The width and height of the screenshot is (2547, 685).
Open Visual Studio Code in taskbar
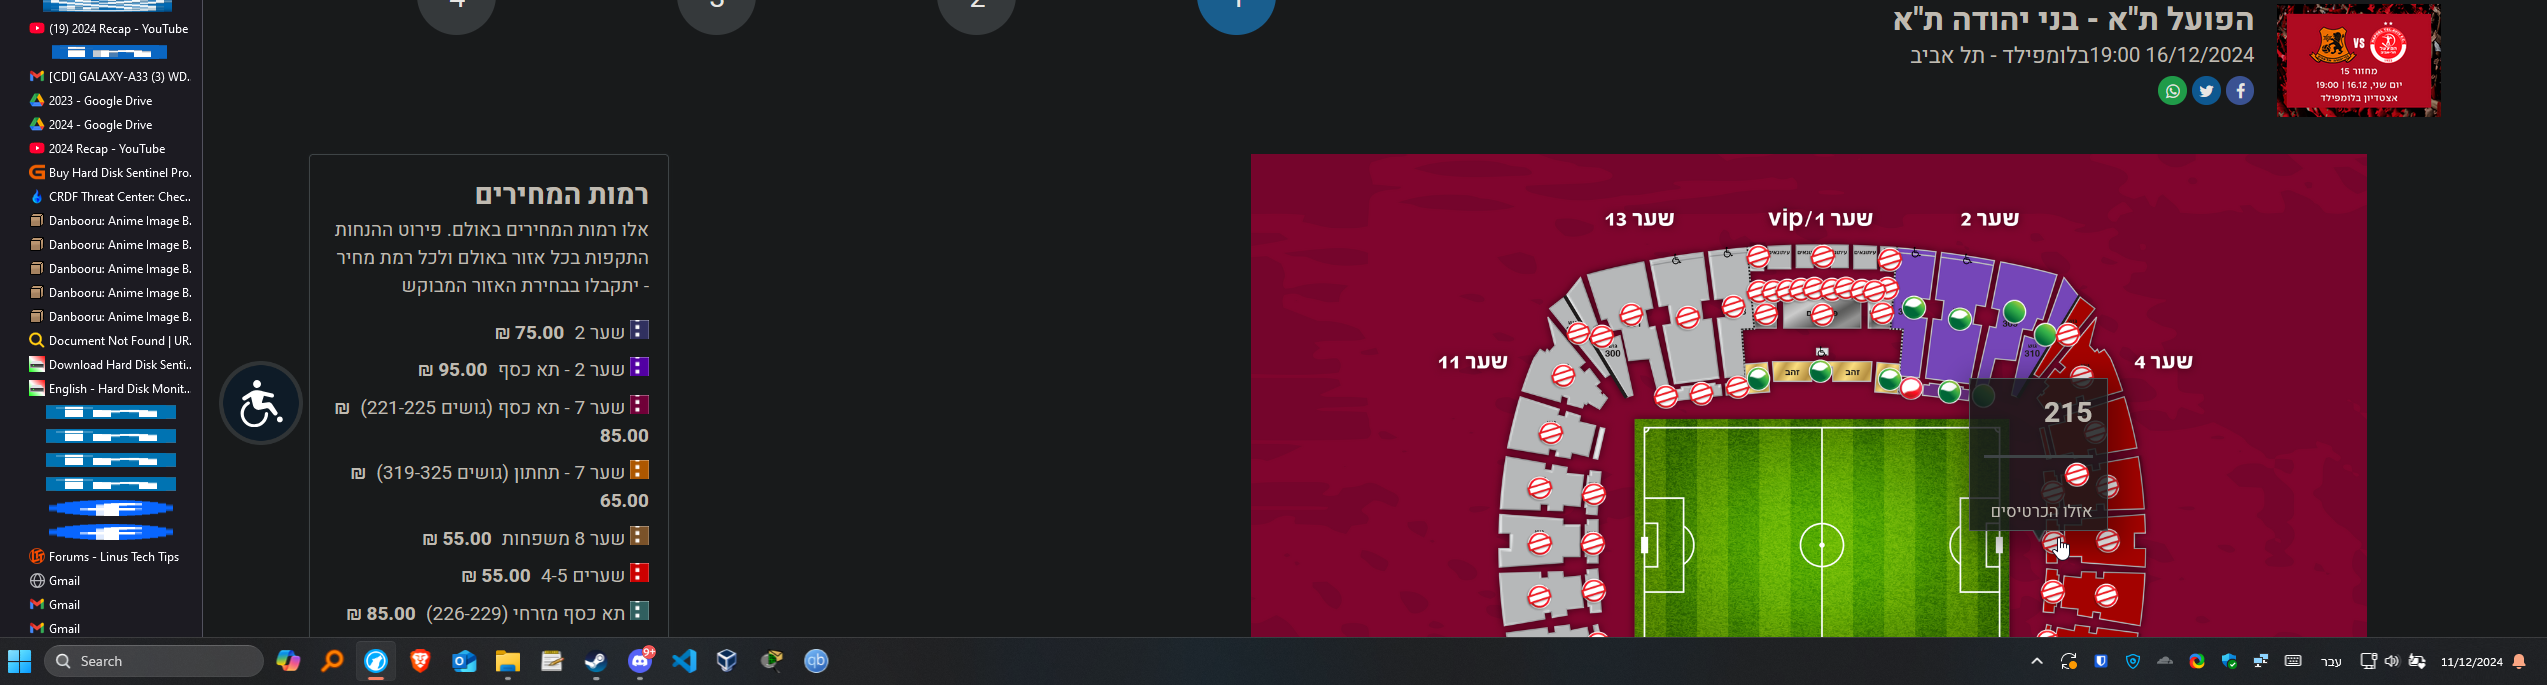pos(684,661)
